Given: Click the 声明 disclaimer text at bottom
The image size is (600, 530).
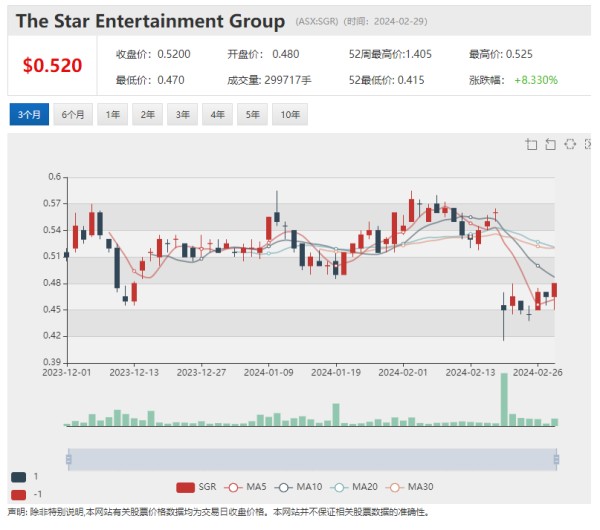Looking at the screenshot, I should coord(218,512).
